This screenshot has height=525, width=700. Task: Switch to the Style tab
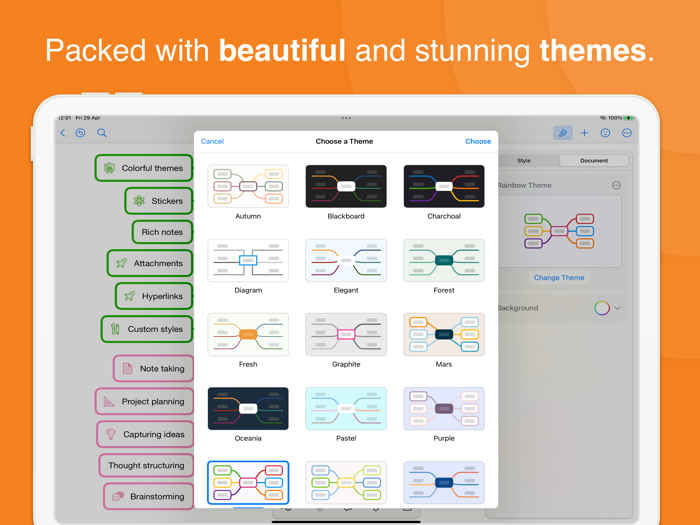point(524,160)
